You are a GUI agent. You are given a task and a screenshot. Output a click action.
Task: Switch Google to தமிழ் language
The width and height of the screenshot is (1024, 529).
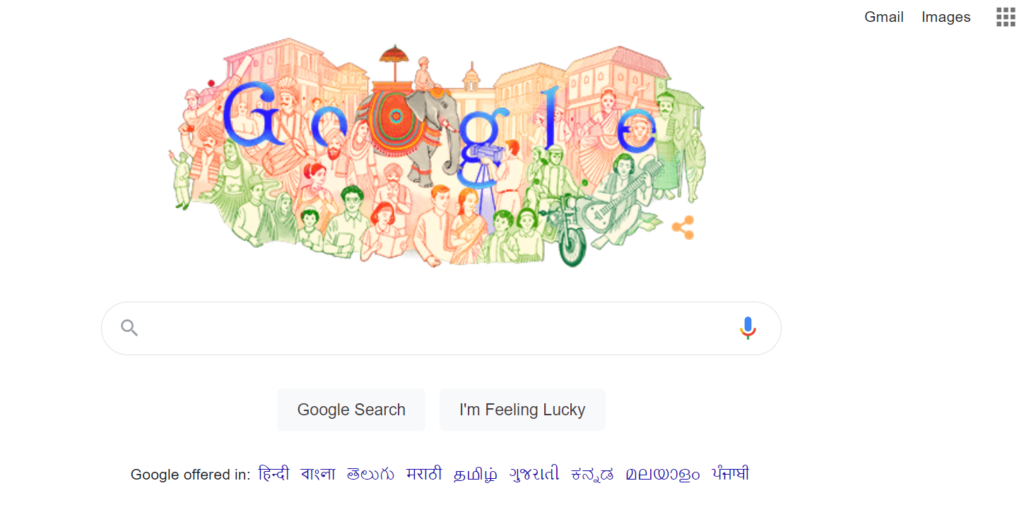pyautogui.click(x=475, y=473)
